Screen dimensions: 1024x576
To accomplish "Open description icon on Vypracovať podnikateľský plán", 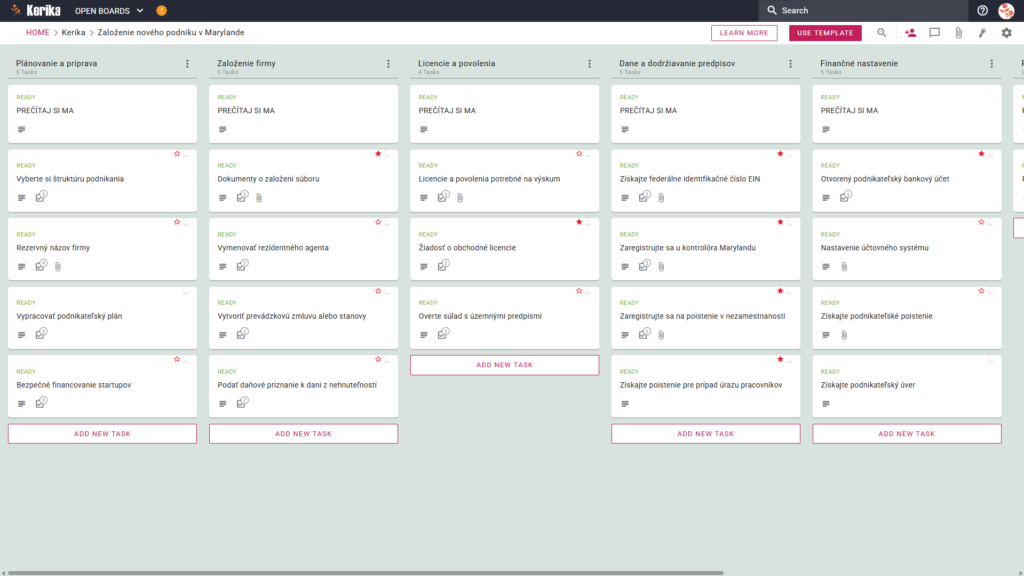I will pos(22,335).
